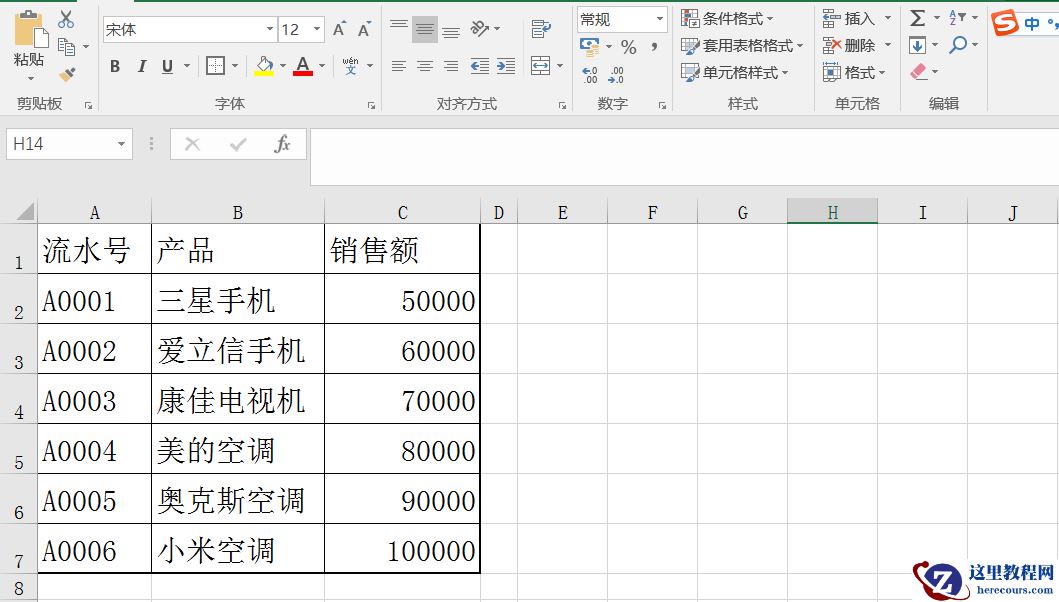1059x602 pixels.
Task: Click the AutoSum icon
Action: point(917,17)
